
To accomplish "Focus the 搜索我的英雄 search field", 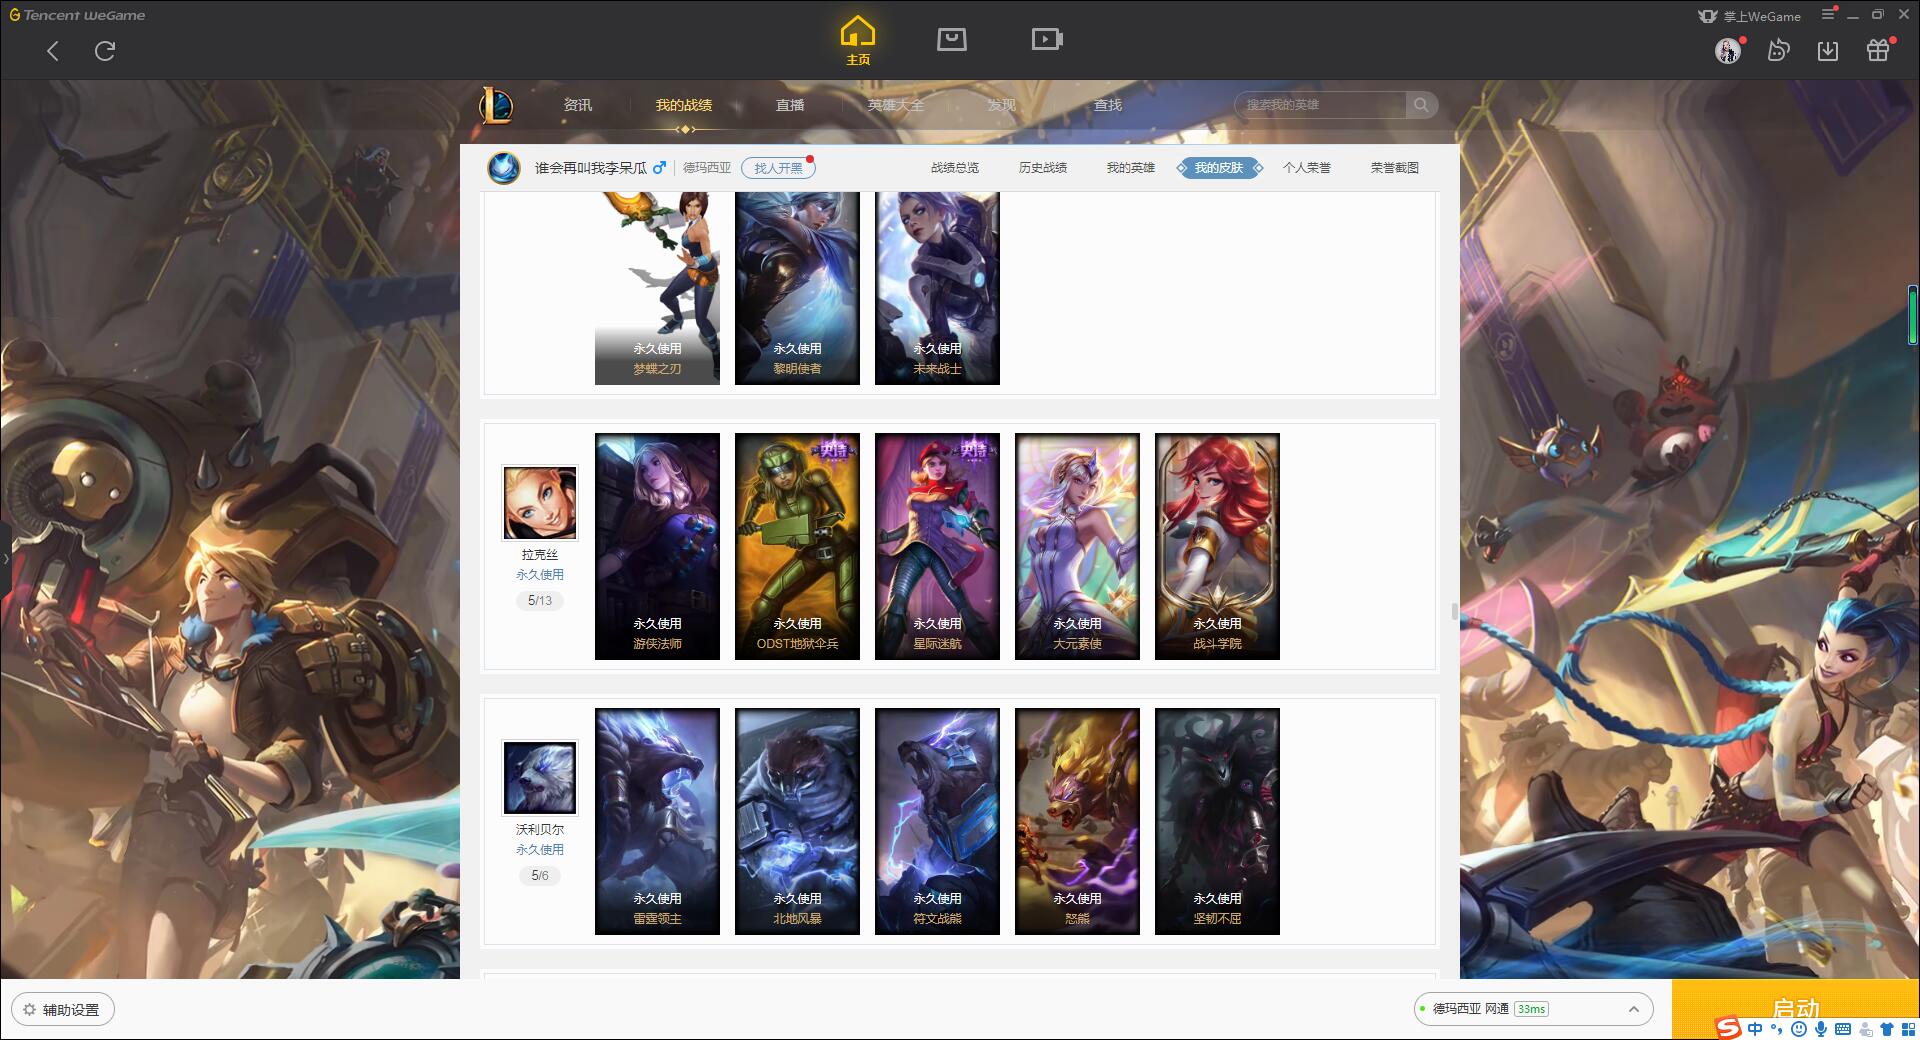I will (x=1320, y=105).
